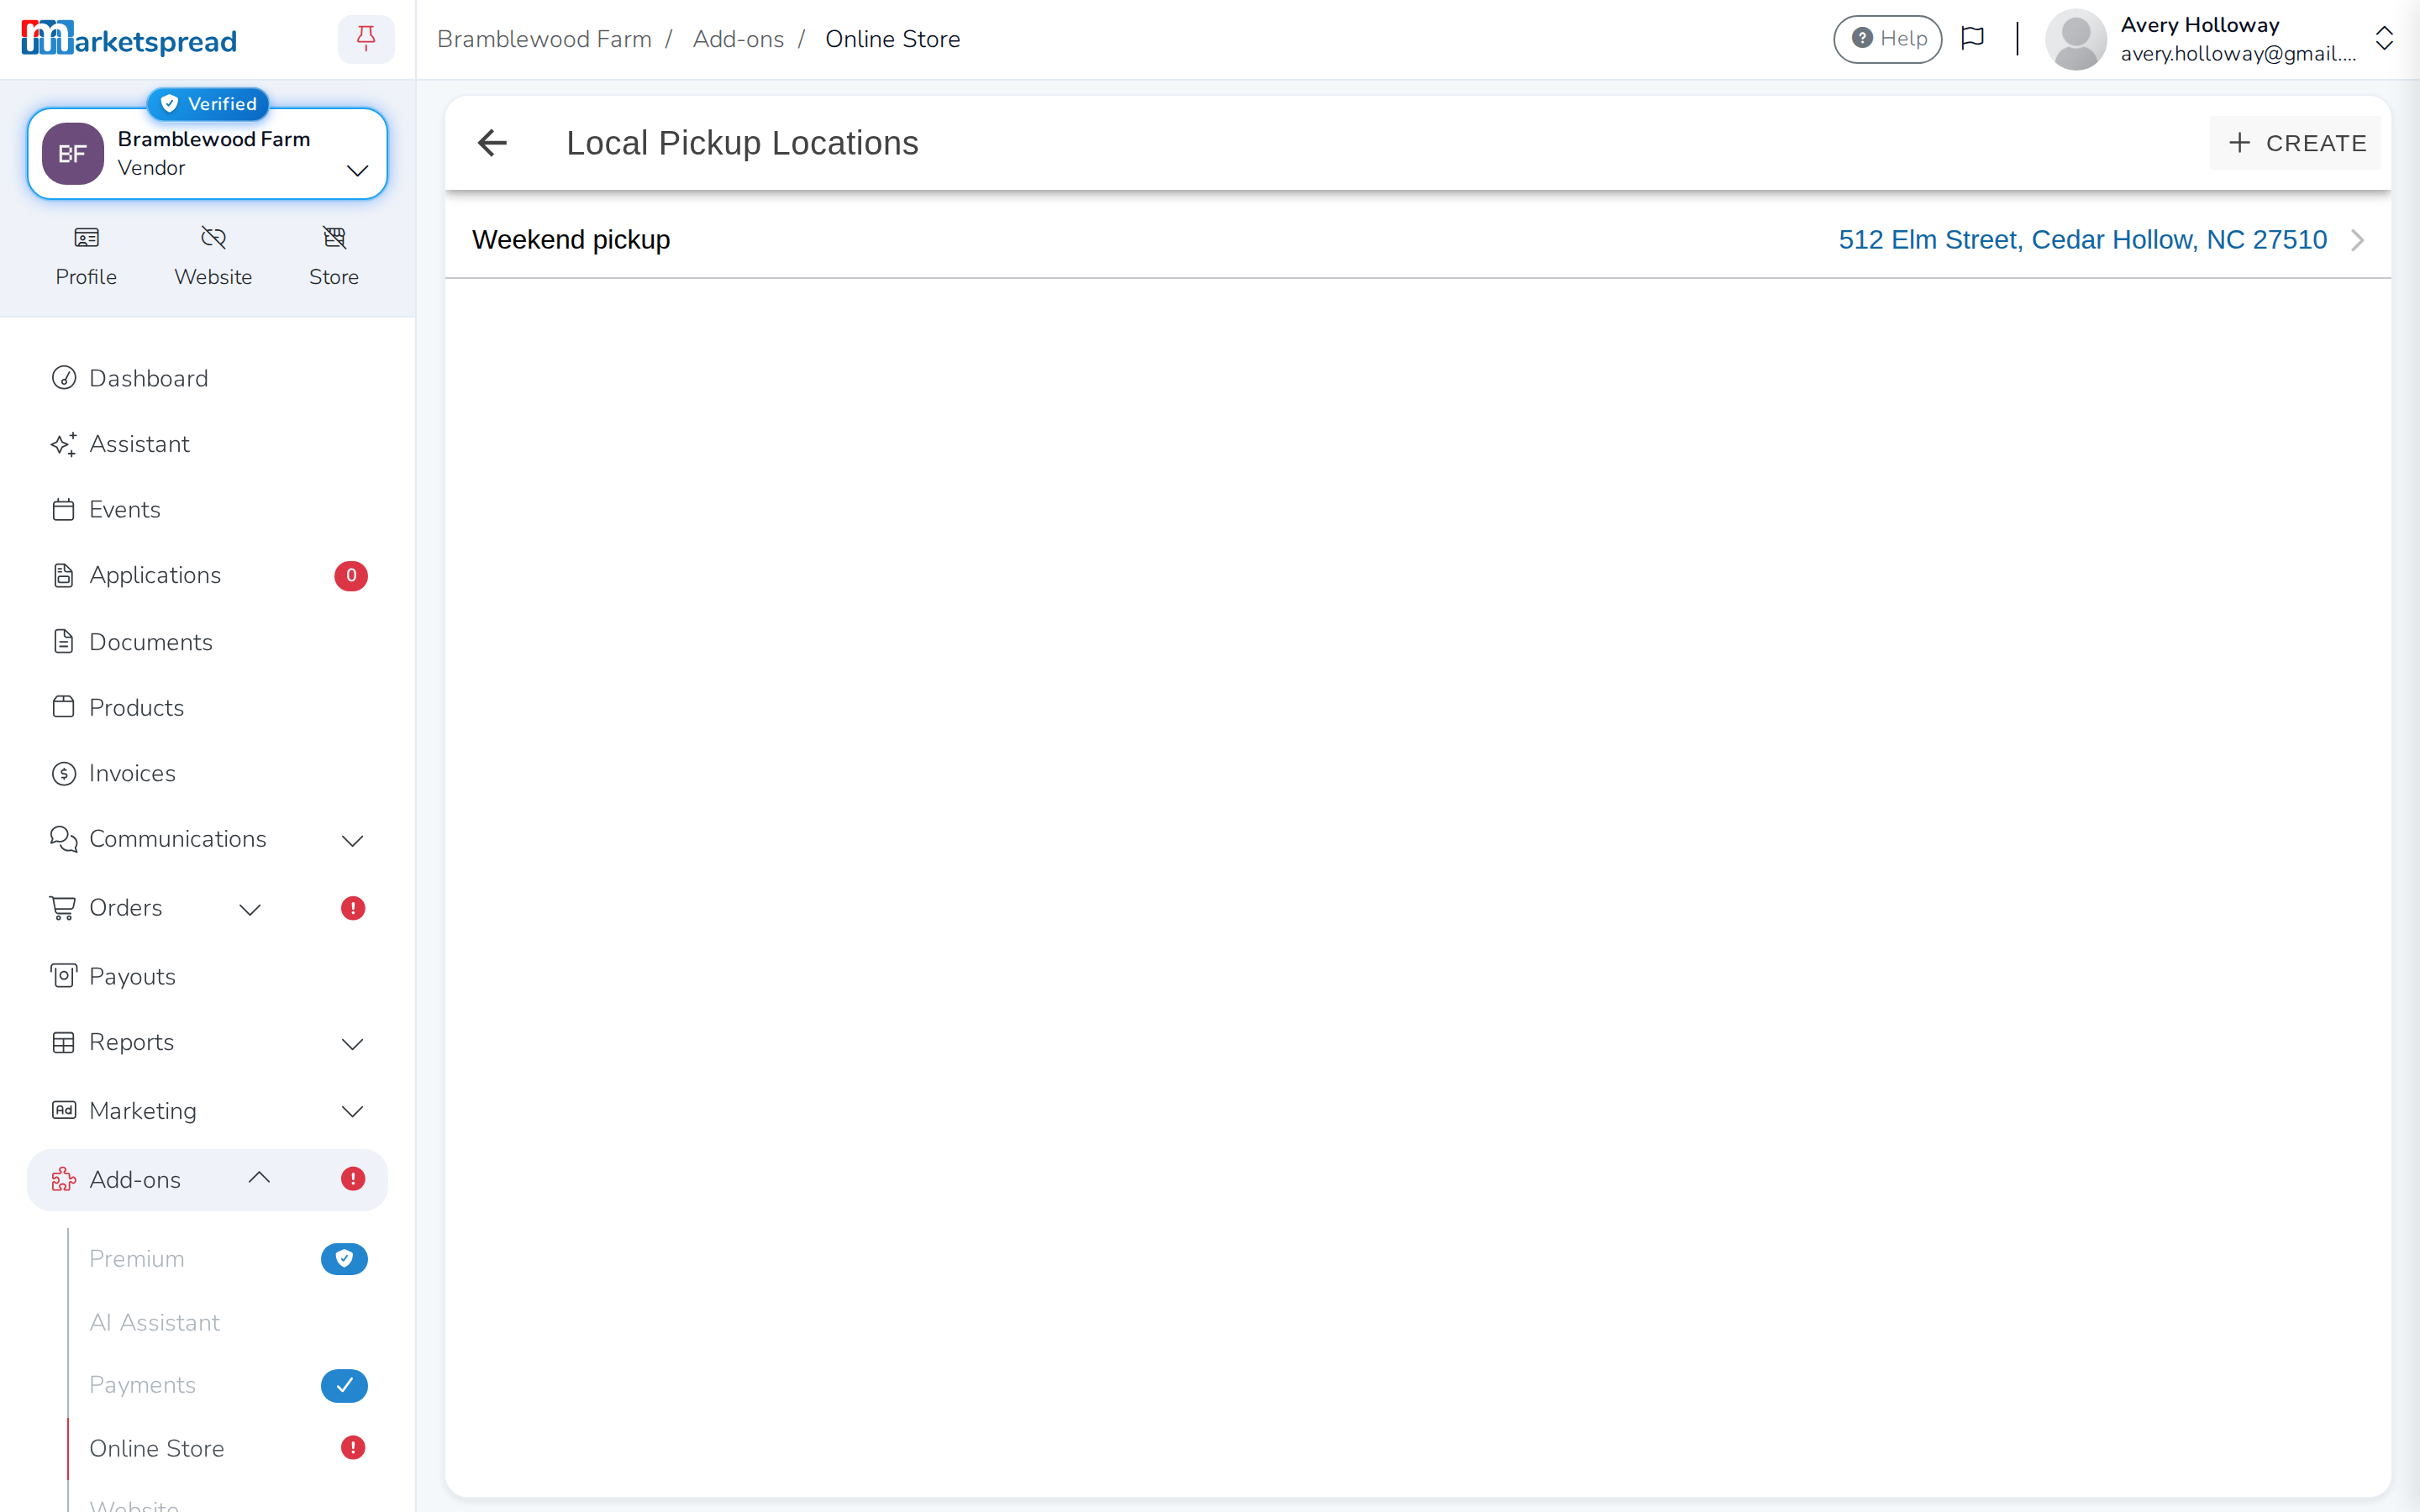Viewport: 2420px width, 1512px height.
Task: Go to the Events menu item
Action: coord(207,510)
